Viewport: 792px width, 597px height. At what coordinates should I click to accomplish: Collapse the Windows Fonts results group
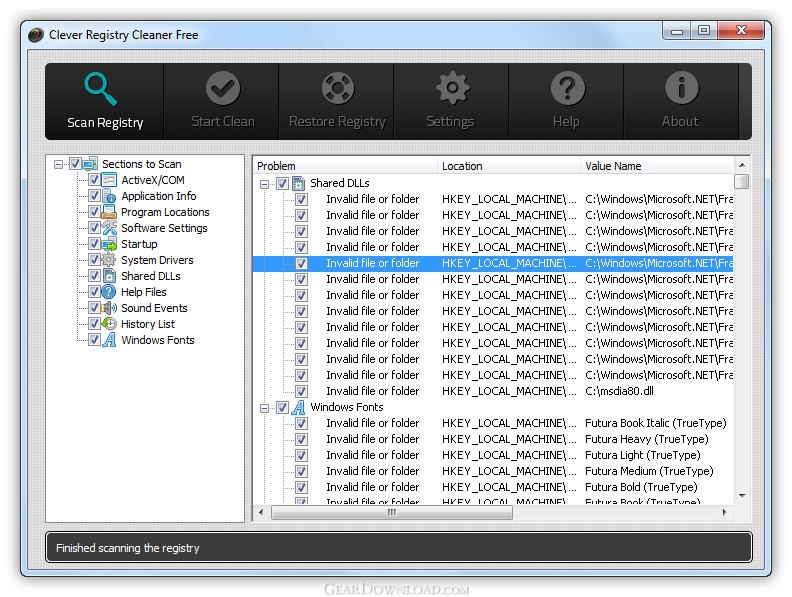264,408
